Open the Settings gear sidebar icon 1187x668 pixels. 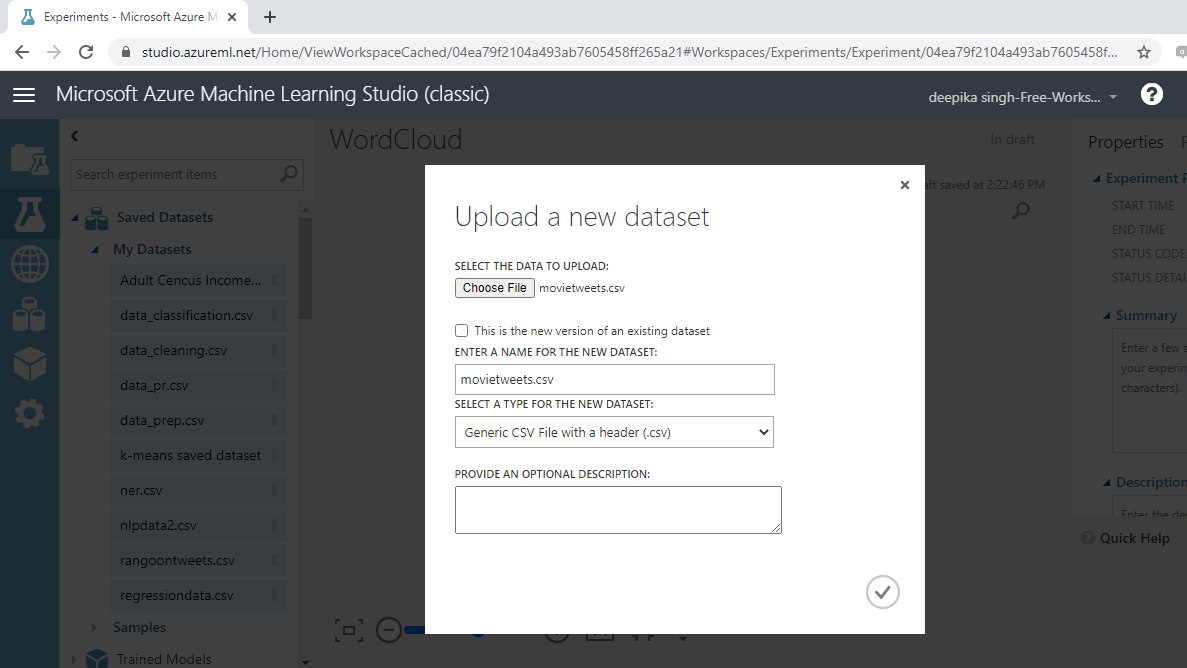pyautogui.click(x=30, y=414)
